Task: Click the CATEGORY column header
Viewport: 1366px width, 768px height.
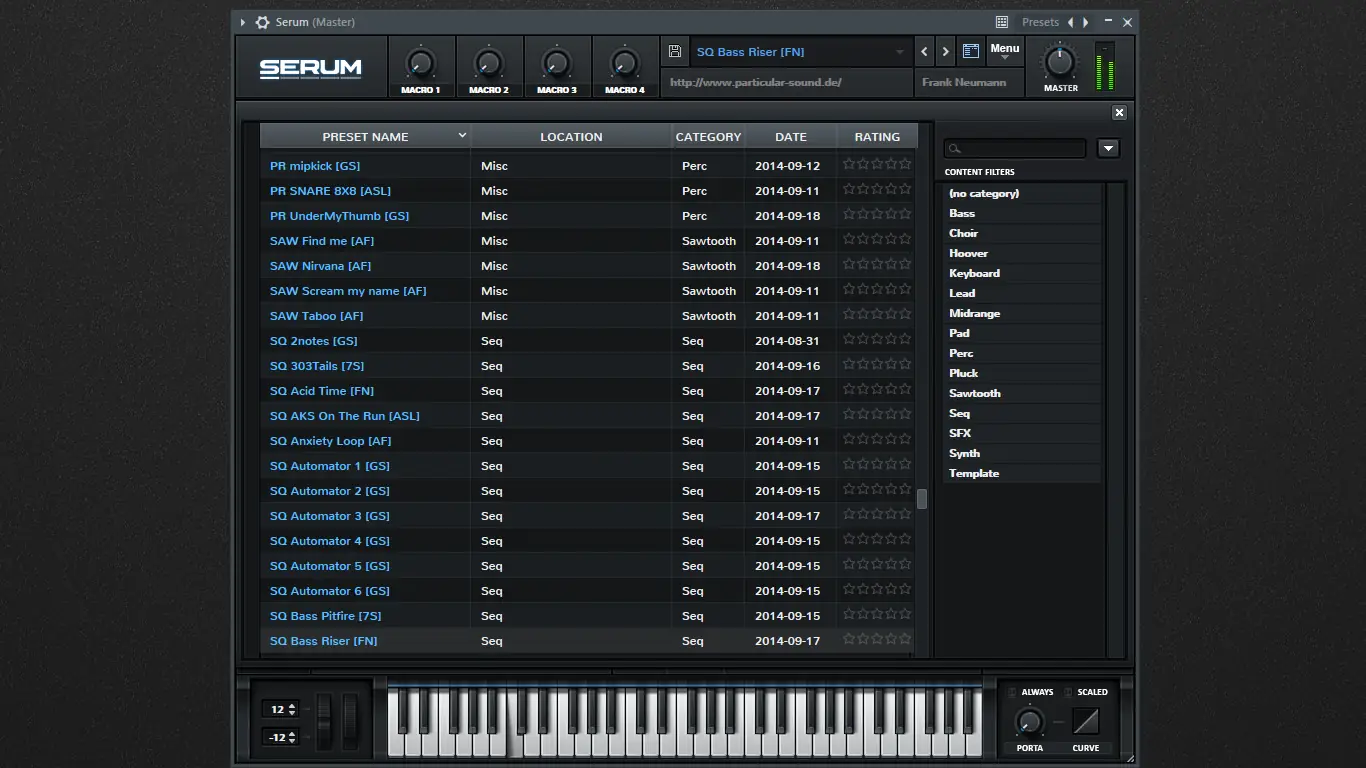Action: [x=708, y=136]
